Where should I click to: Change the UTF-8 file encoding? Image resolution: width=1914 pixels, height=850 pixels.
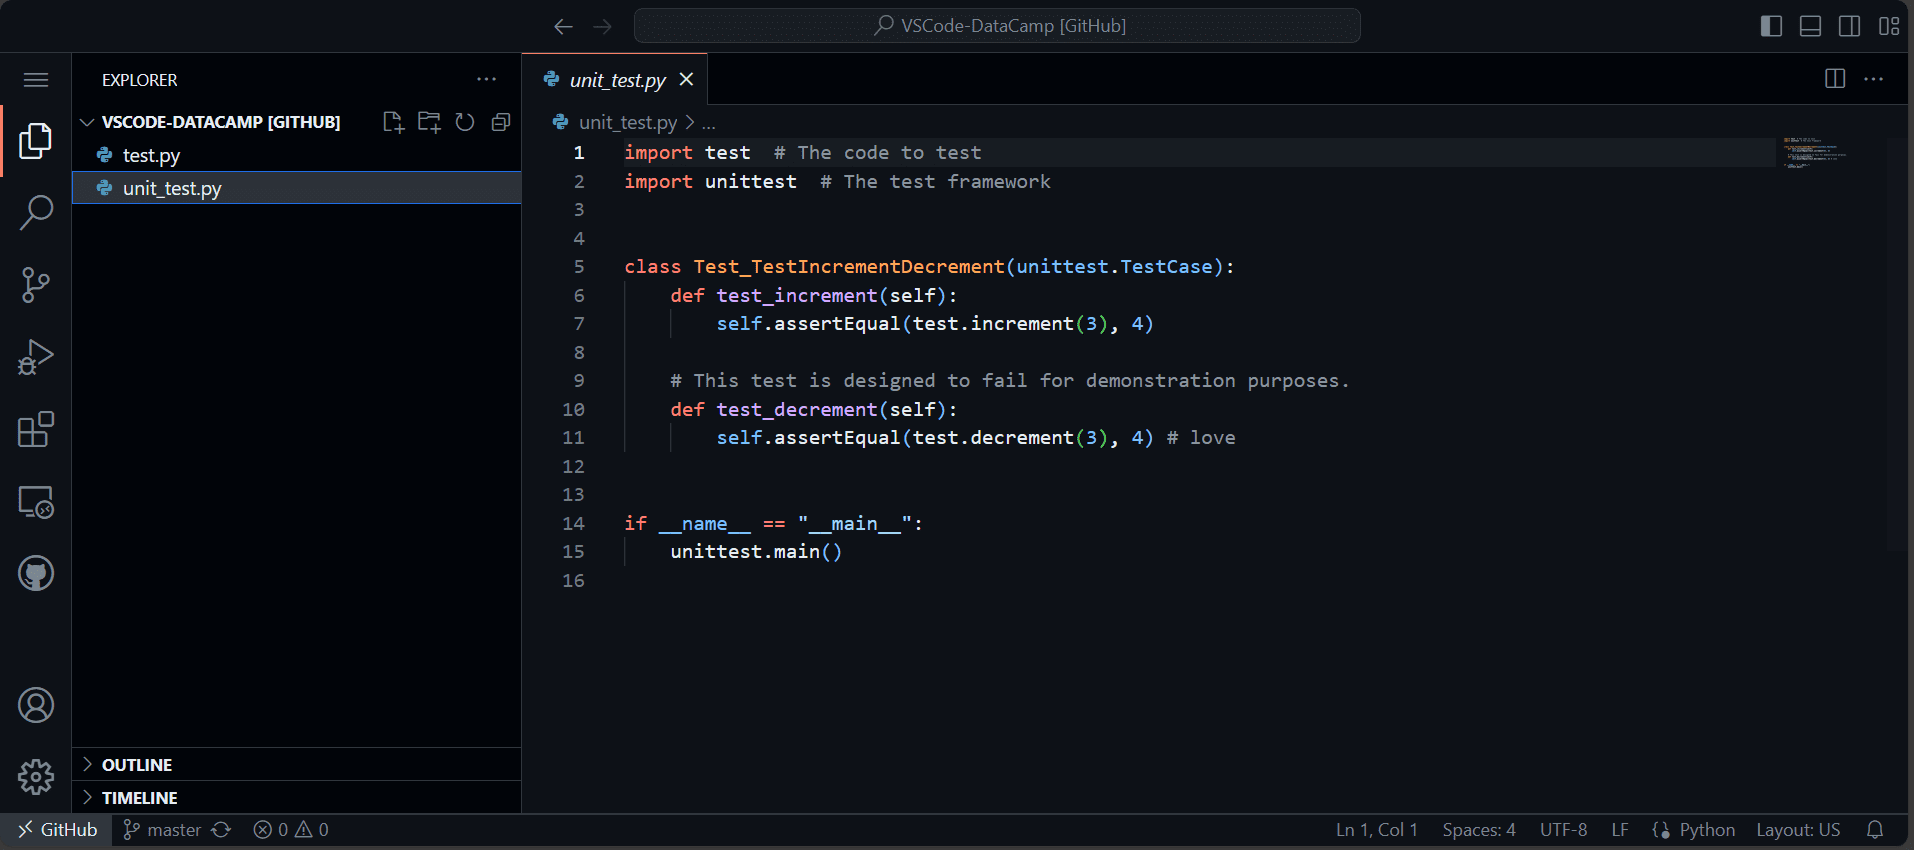click(x=1563, y=830)
